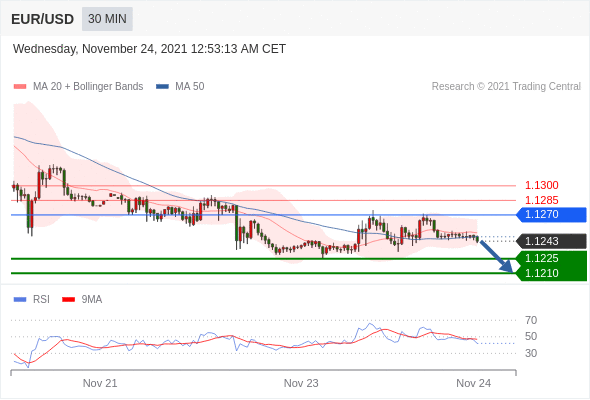
Task: Toggle the MA 50 legend label
Action: 190,87
